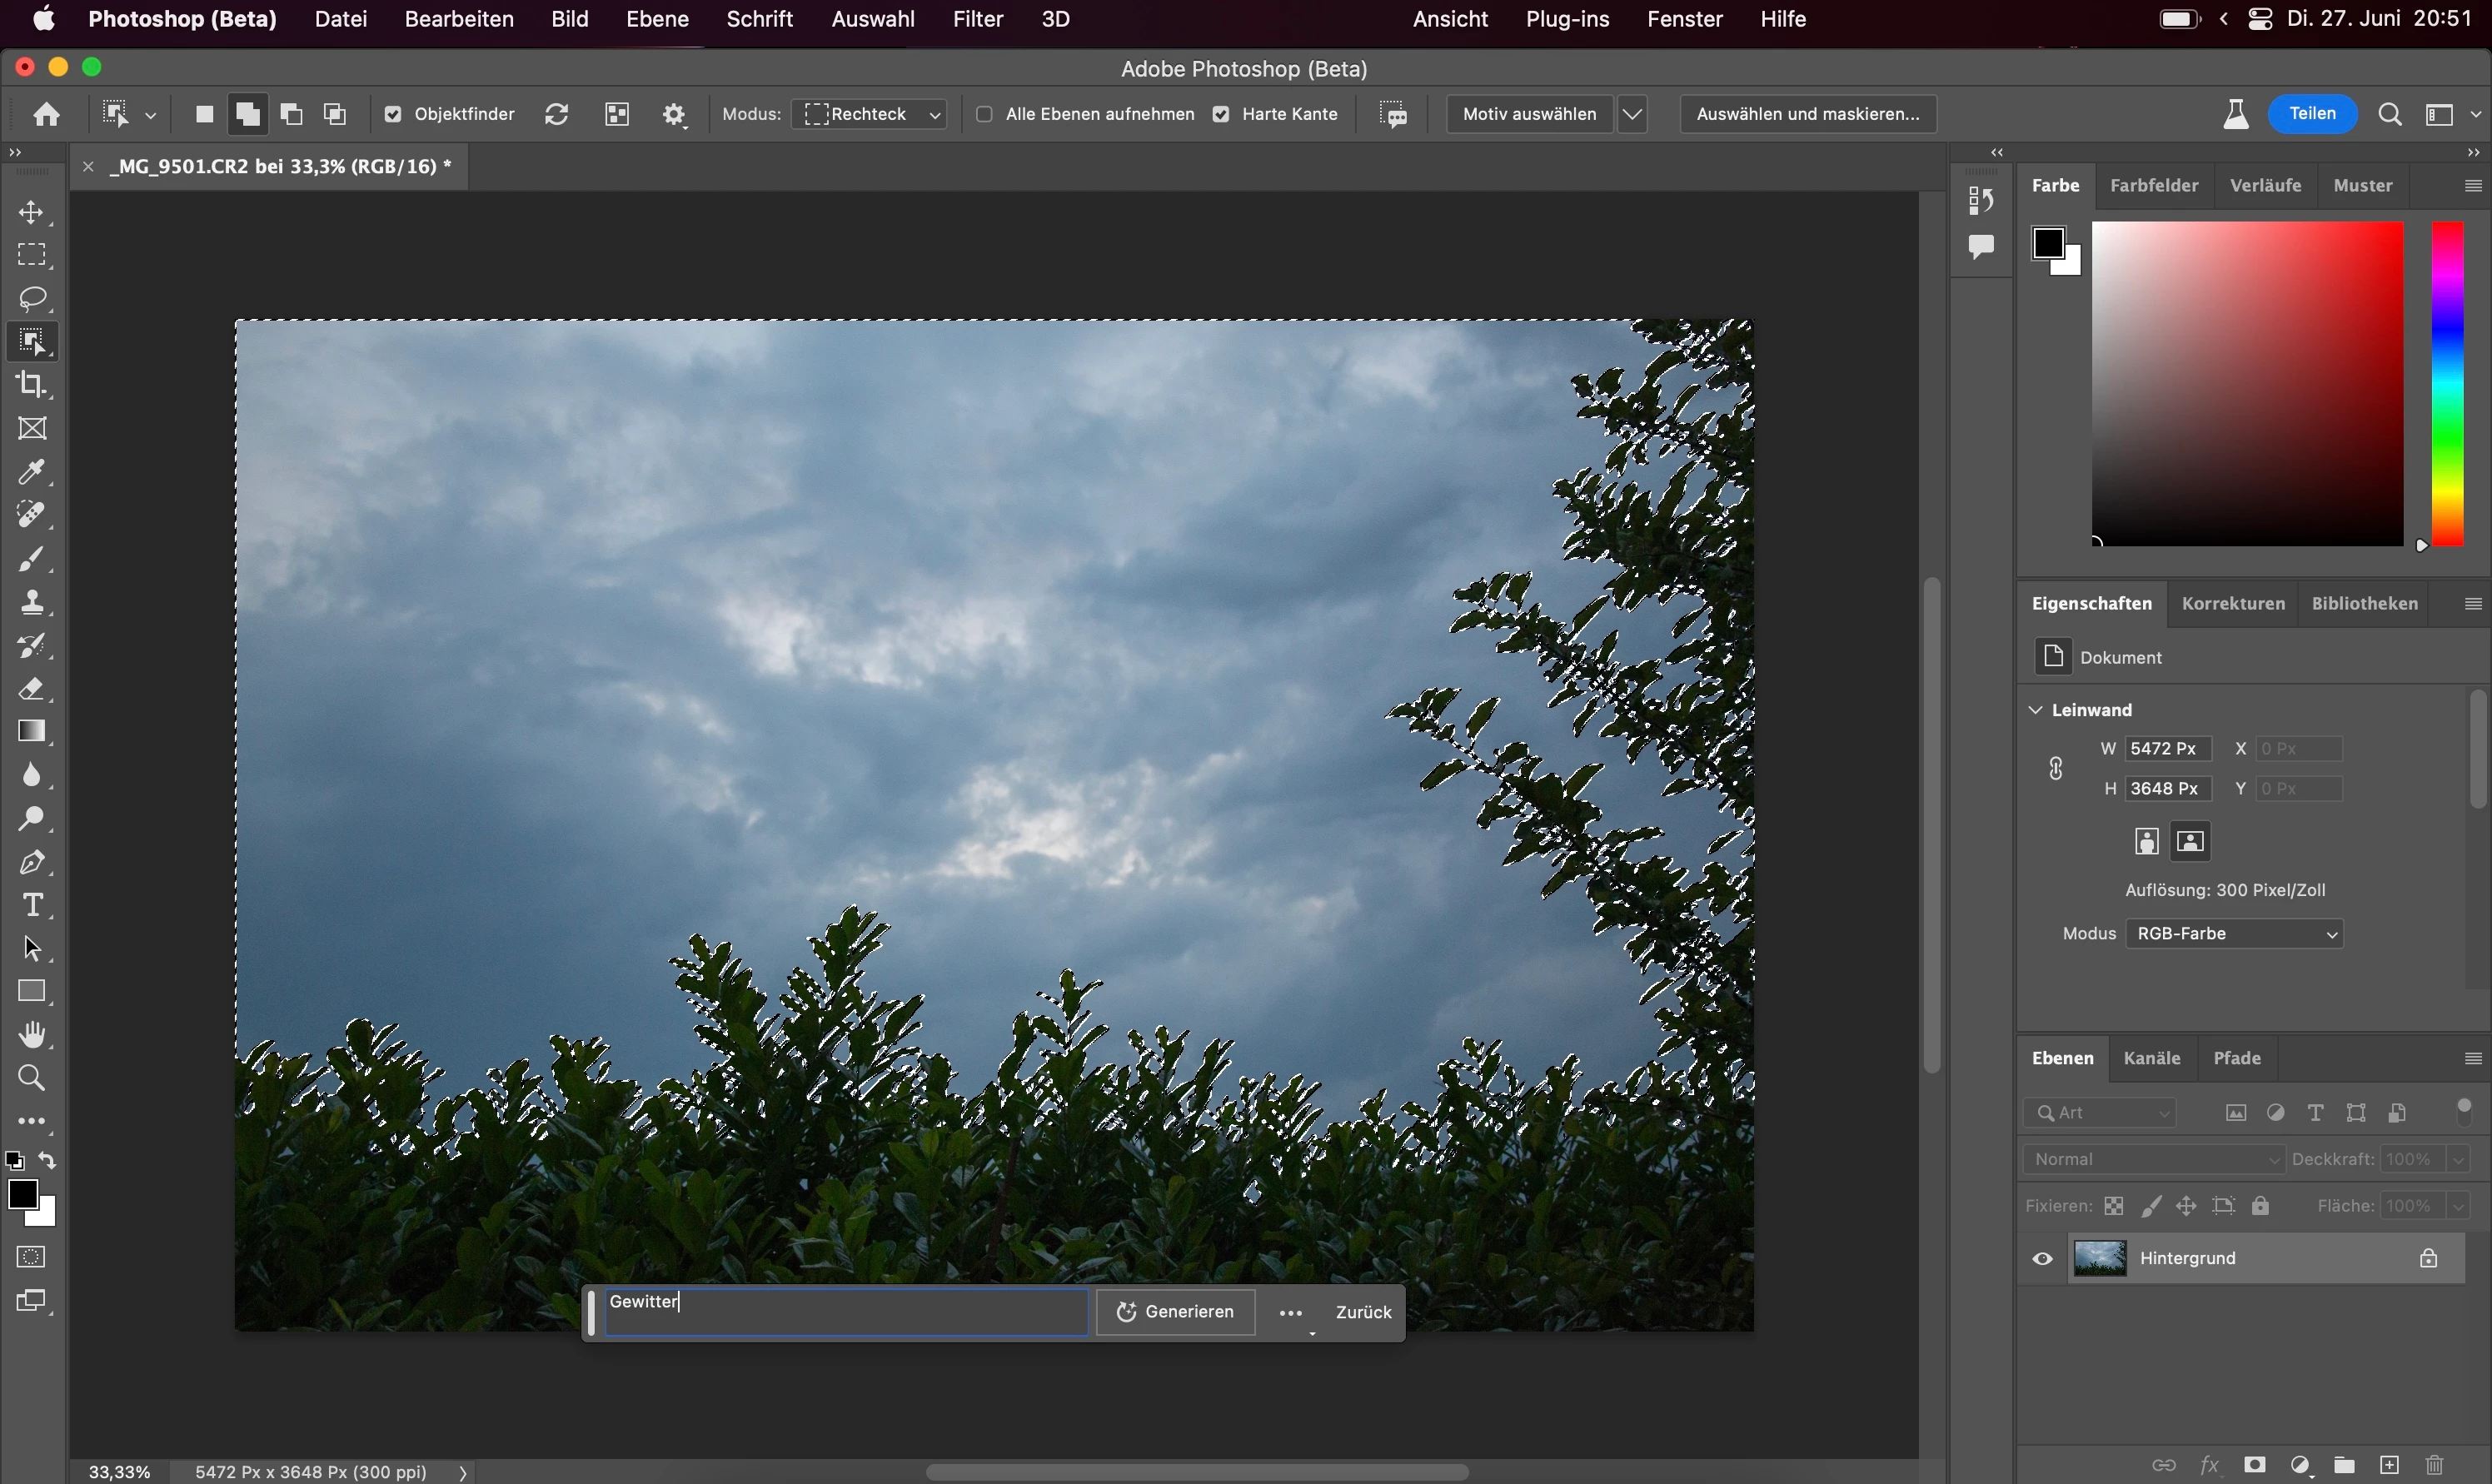Switch to the Kanäle tab

click(2151, 1058)
